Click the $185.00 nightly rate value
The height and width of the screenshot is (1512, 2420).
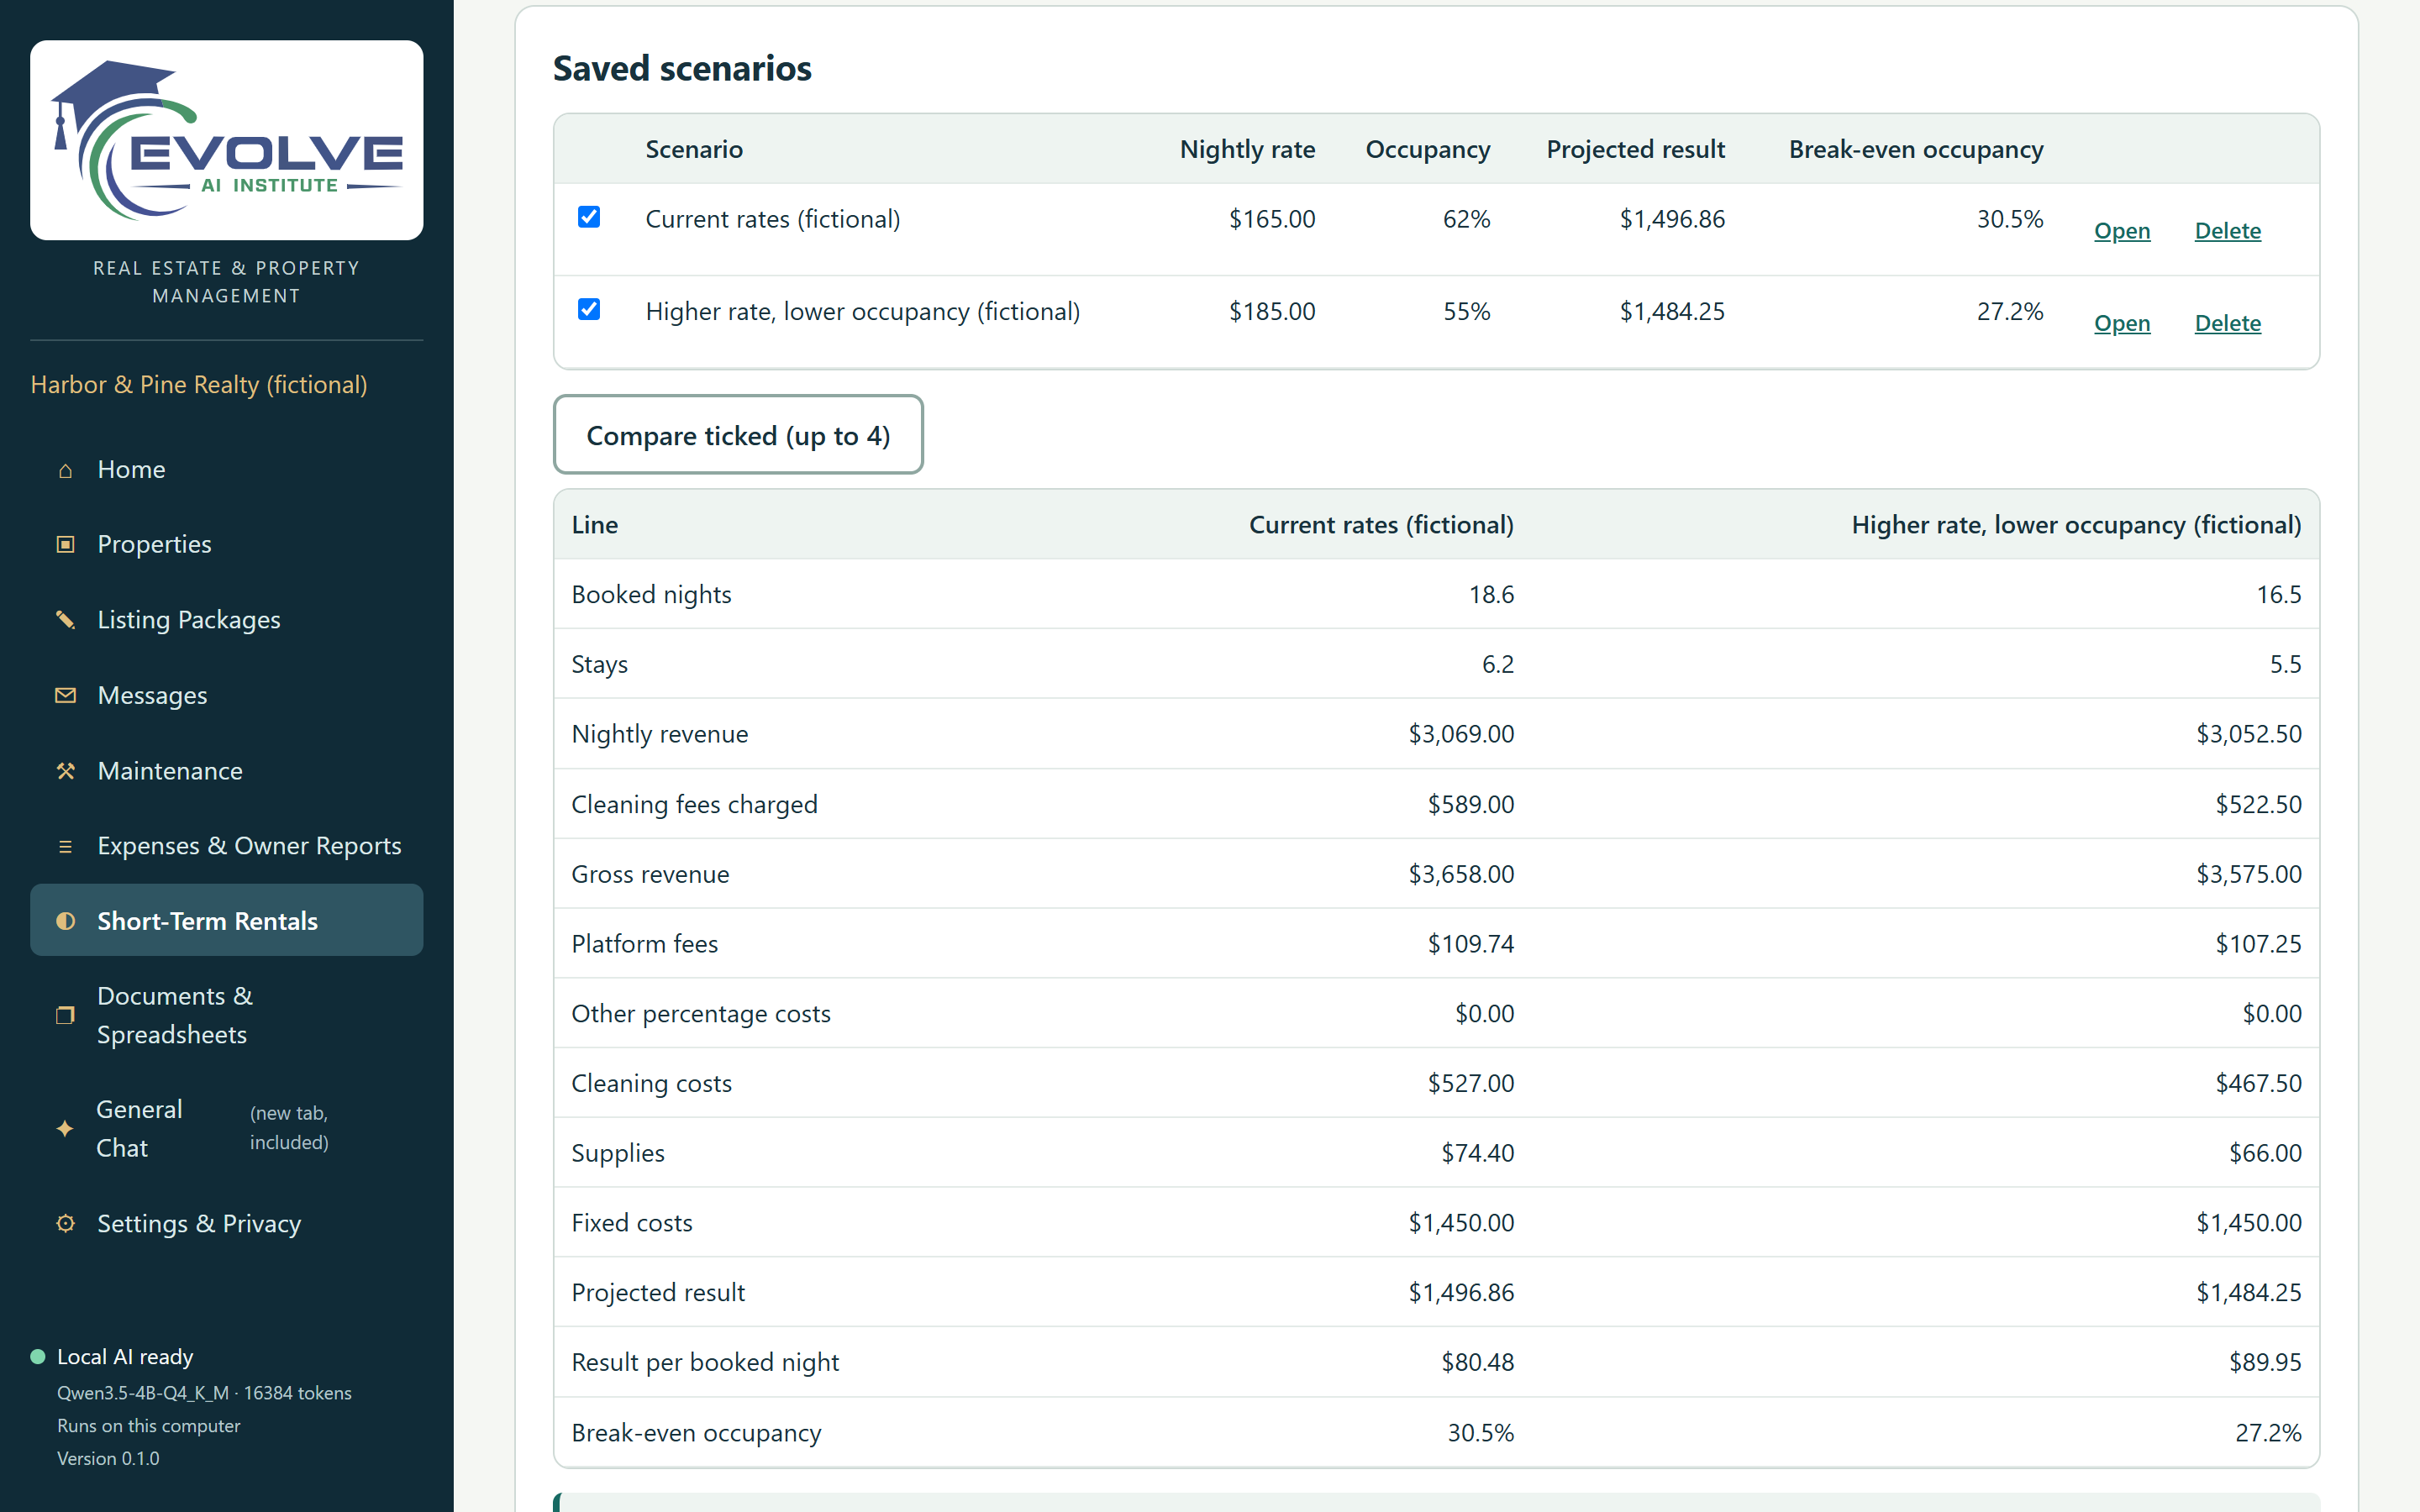pos(1272,312)
